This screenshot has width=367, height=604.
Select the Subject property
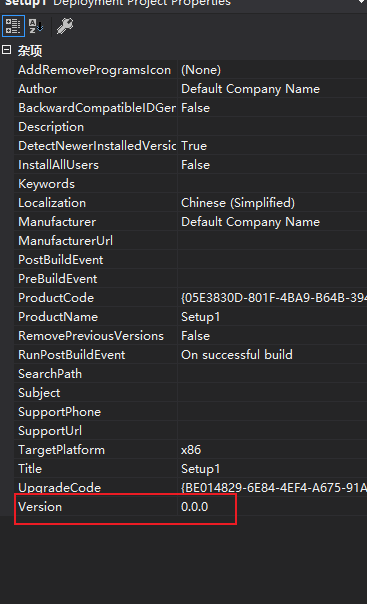coord(39,393)
